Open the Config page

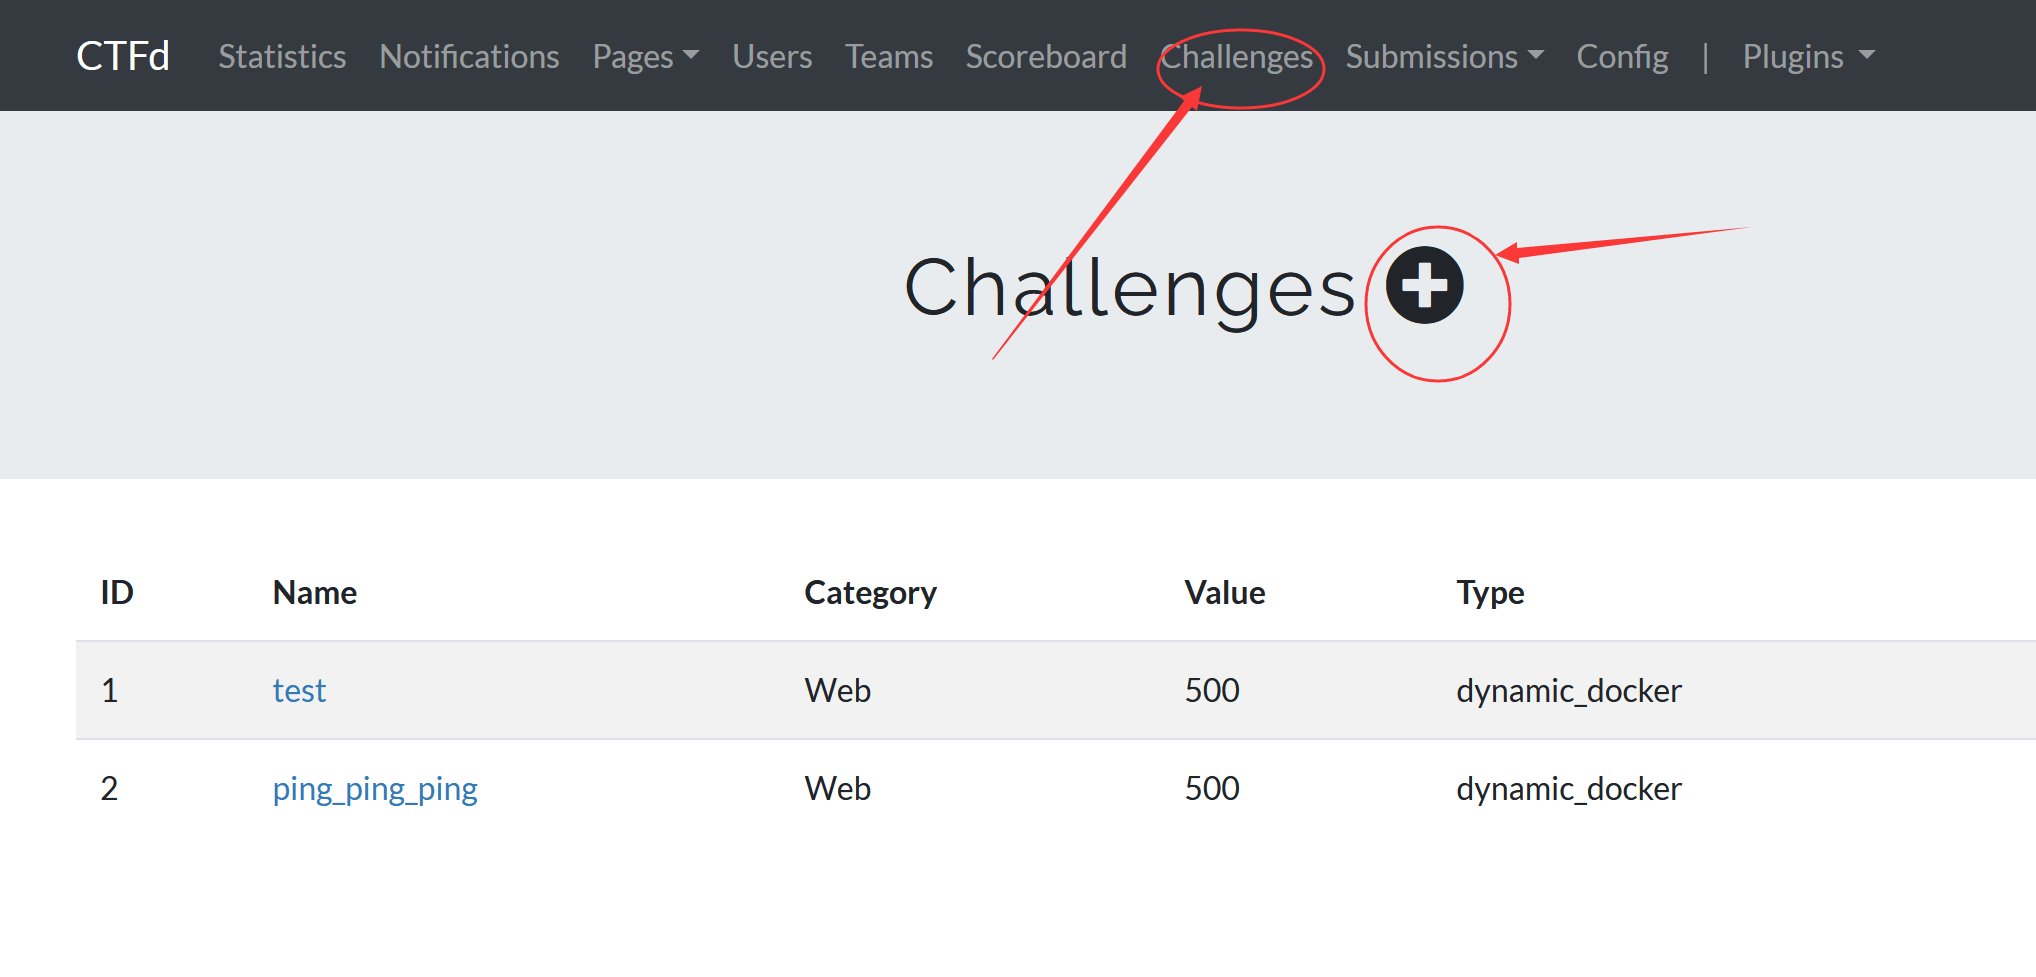click(1622, 56)
